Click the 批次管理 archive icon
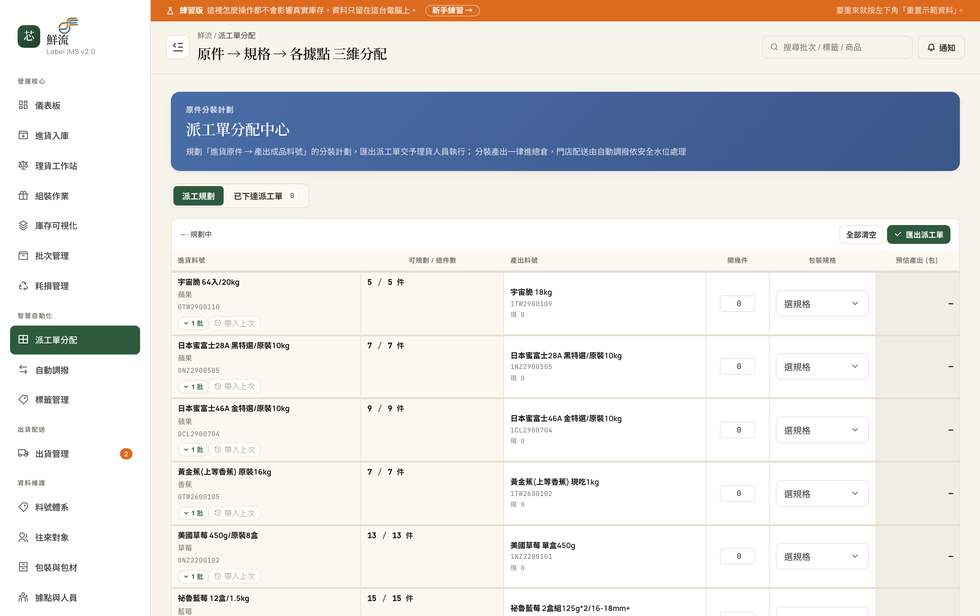This screenshot has height=616, width=980. click(x=23, y=256)
